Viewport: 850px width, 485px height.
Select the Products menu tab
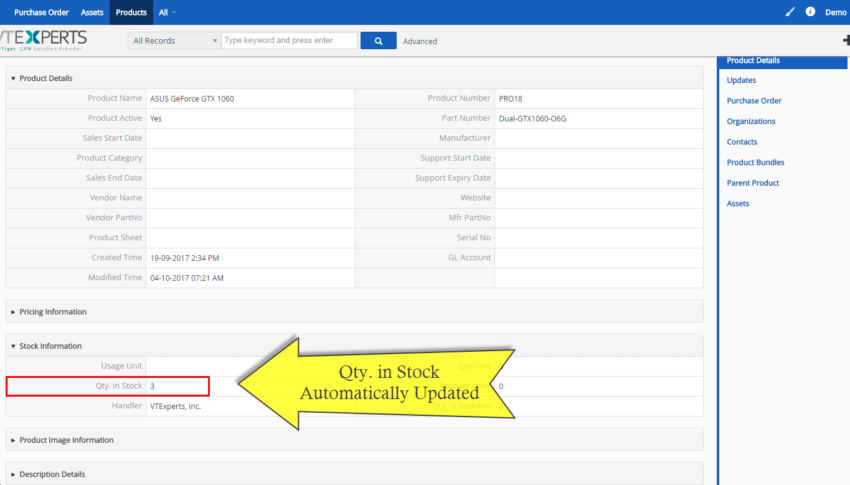[131, 12]
